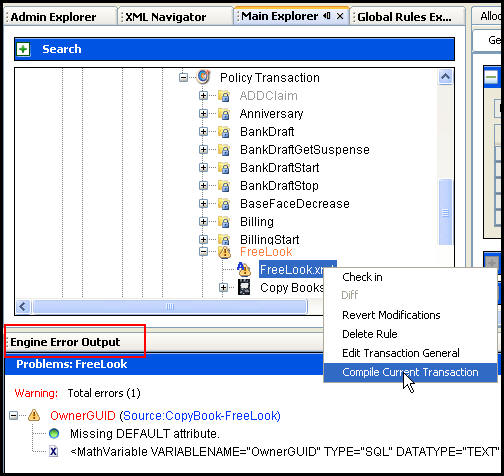Select the Copy Books tree item
The width and height of the screenshot is (504, 476).
tap(292, 288)
